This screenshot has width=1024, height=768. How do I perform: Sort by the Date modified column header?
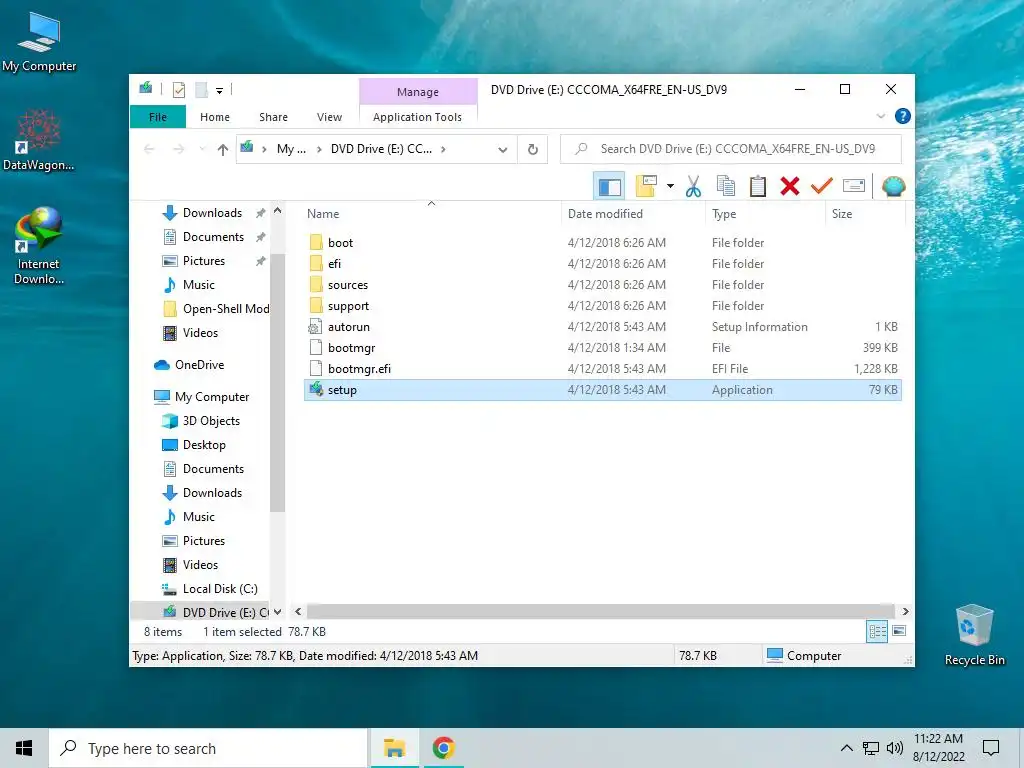coord(633,214)
